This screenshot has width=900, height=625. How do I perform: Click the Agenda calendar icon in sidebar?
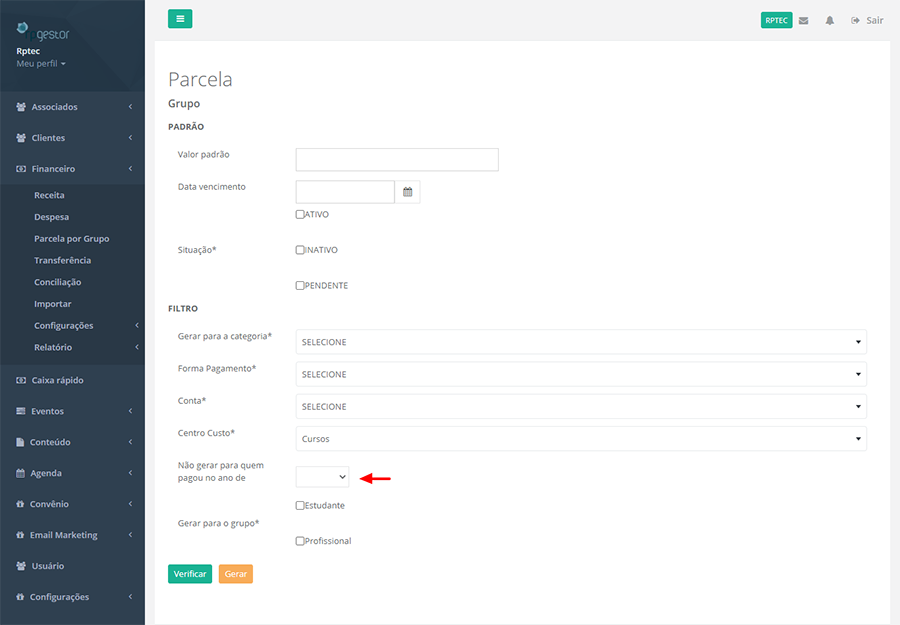click(x=21, y=473)
